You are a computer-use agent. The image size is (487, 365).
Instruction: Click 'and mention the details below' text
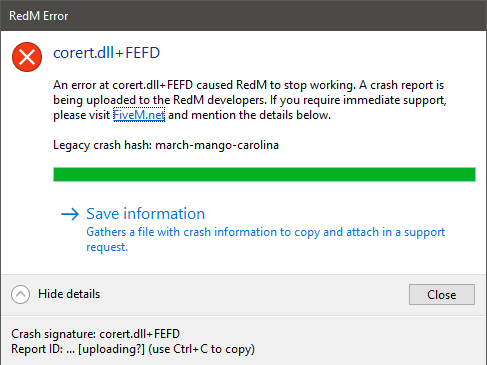[x=250, y=115]
